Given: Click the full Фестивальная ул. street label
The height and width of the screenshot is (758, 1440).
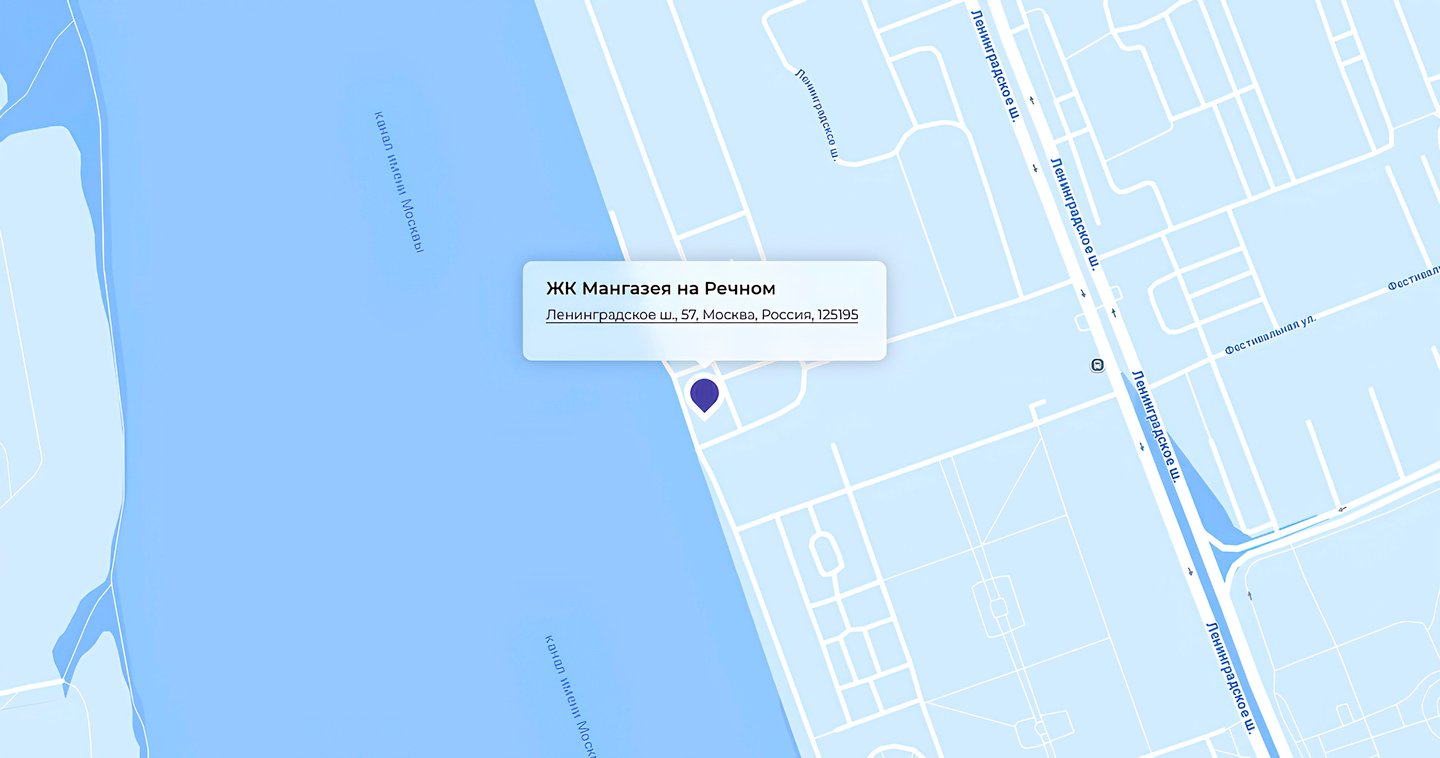Looking at the screenshot, I should (x=1271, y=335).
